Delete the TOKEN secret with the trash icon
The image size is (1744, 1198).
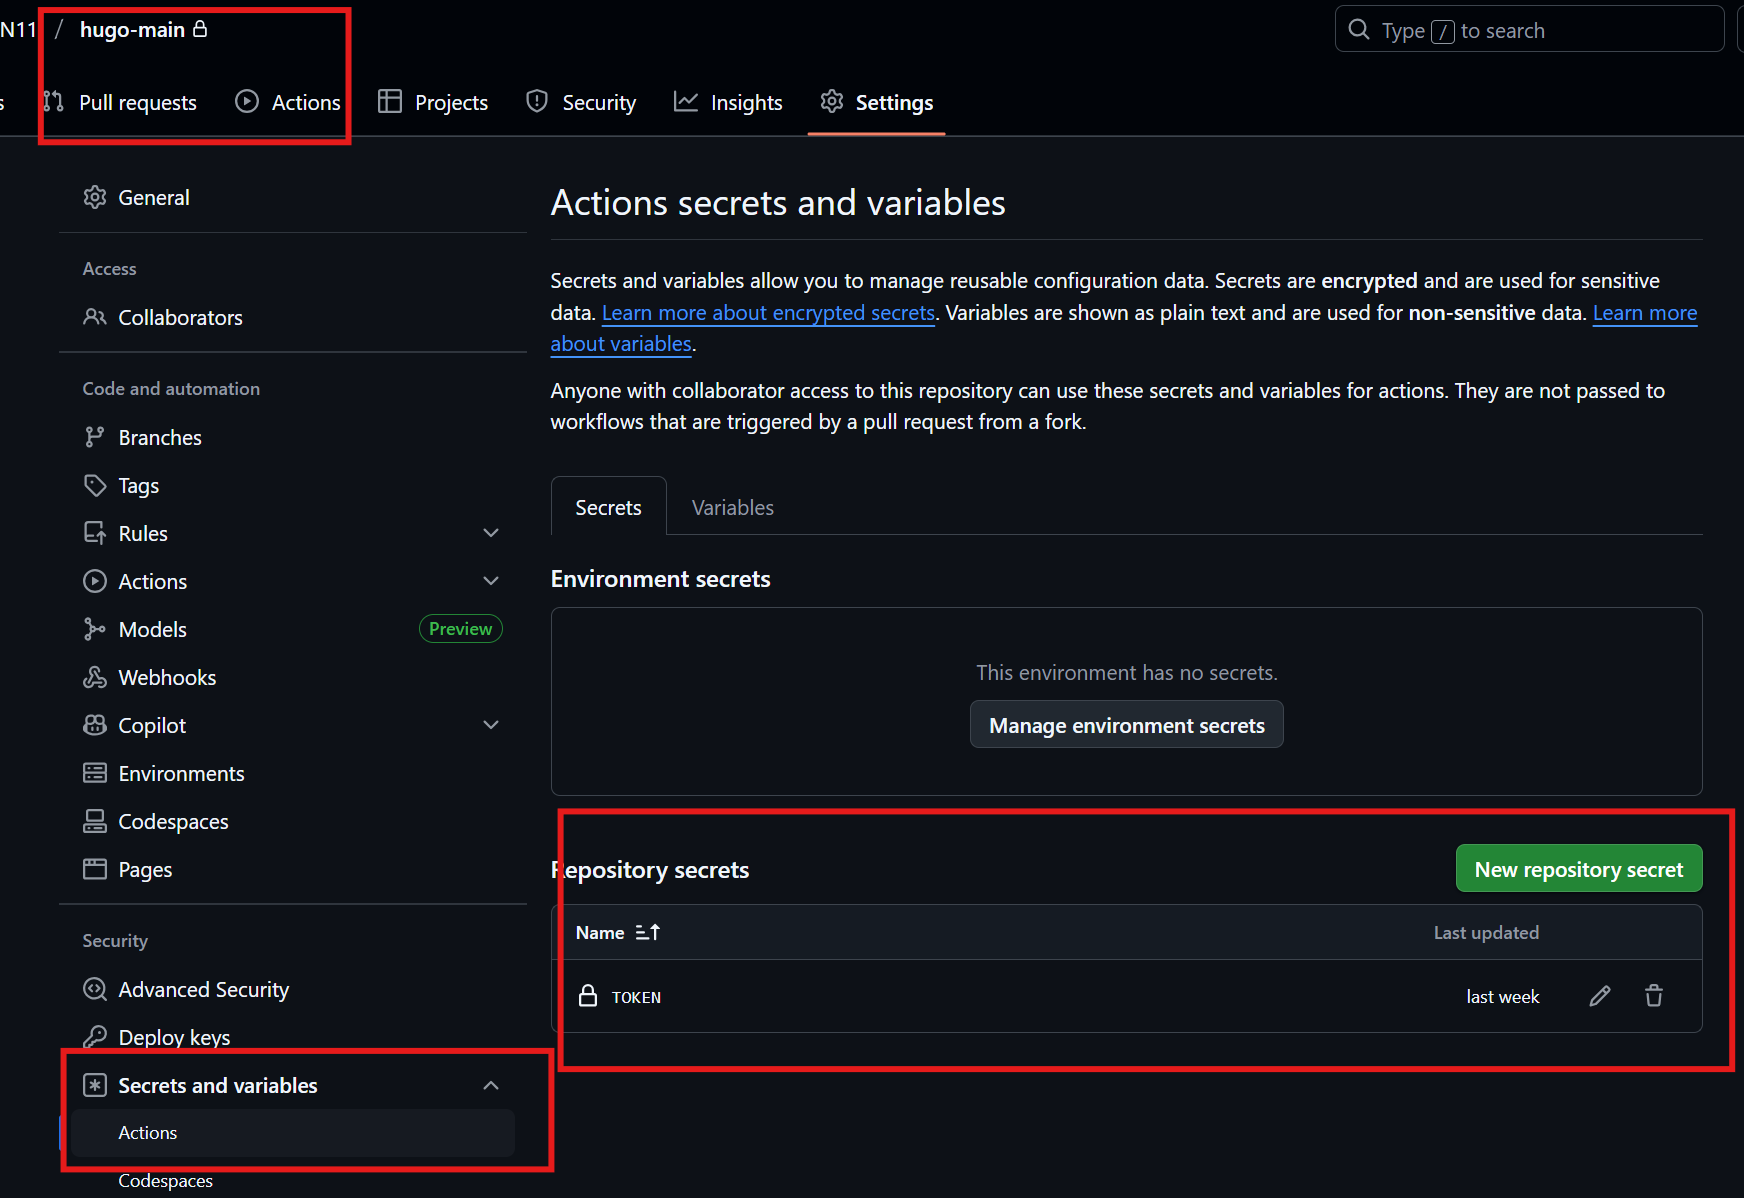point(1654,996)
